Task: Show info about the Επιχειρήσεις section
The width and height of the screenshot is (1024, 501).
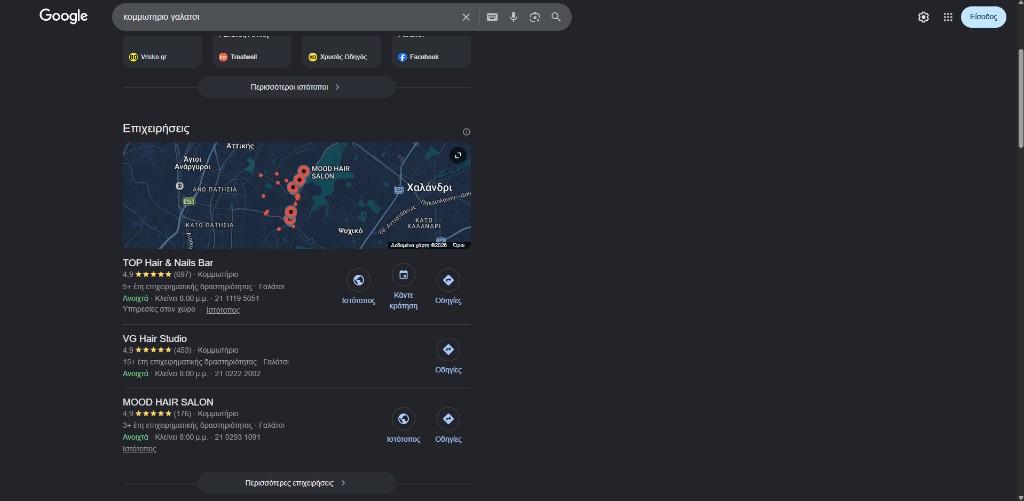Action: (x=466, y=132)
